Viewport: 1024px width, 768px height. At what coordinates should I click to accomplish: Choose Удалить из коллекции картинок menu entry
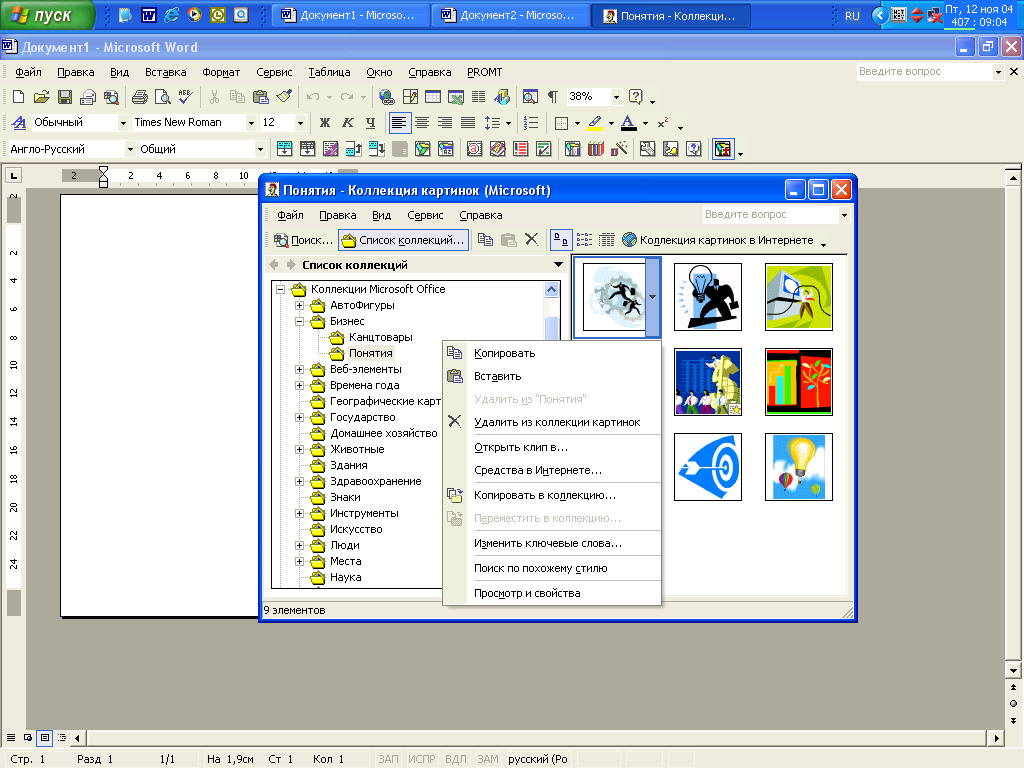tap(552, 423)
